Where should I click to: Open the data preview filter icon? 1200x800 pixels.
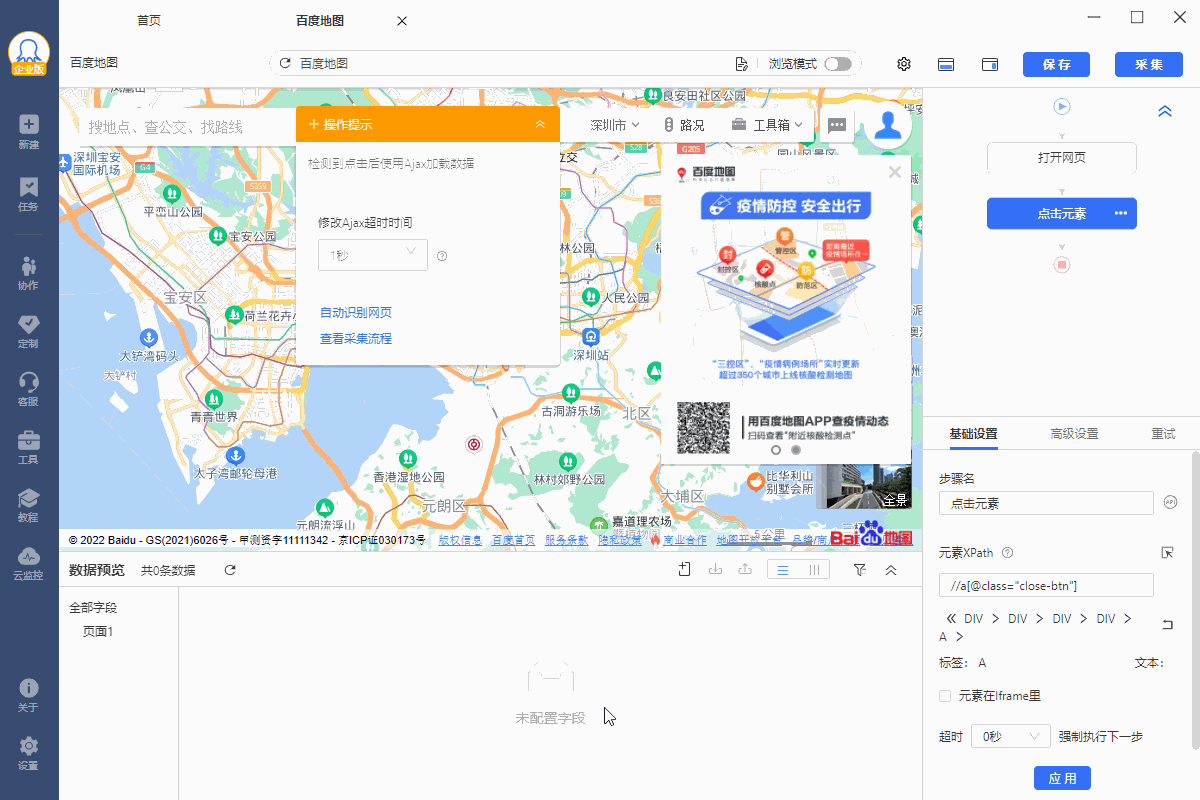click(860, 570)
